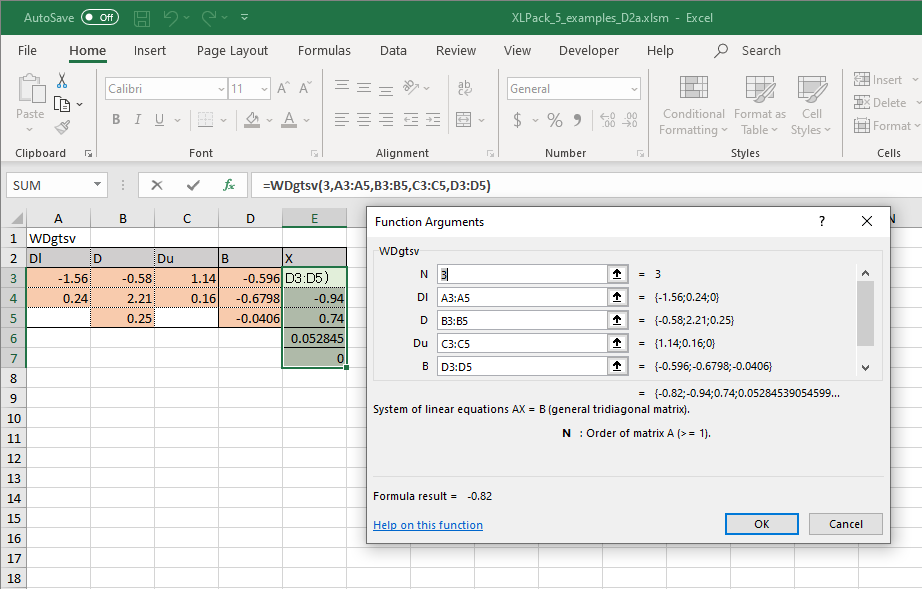
Task: Click OK in Function Arguments dialog
Action: 761,524
